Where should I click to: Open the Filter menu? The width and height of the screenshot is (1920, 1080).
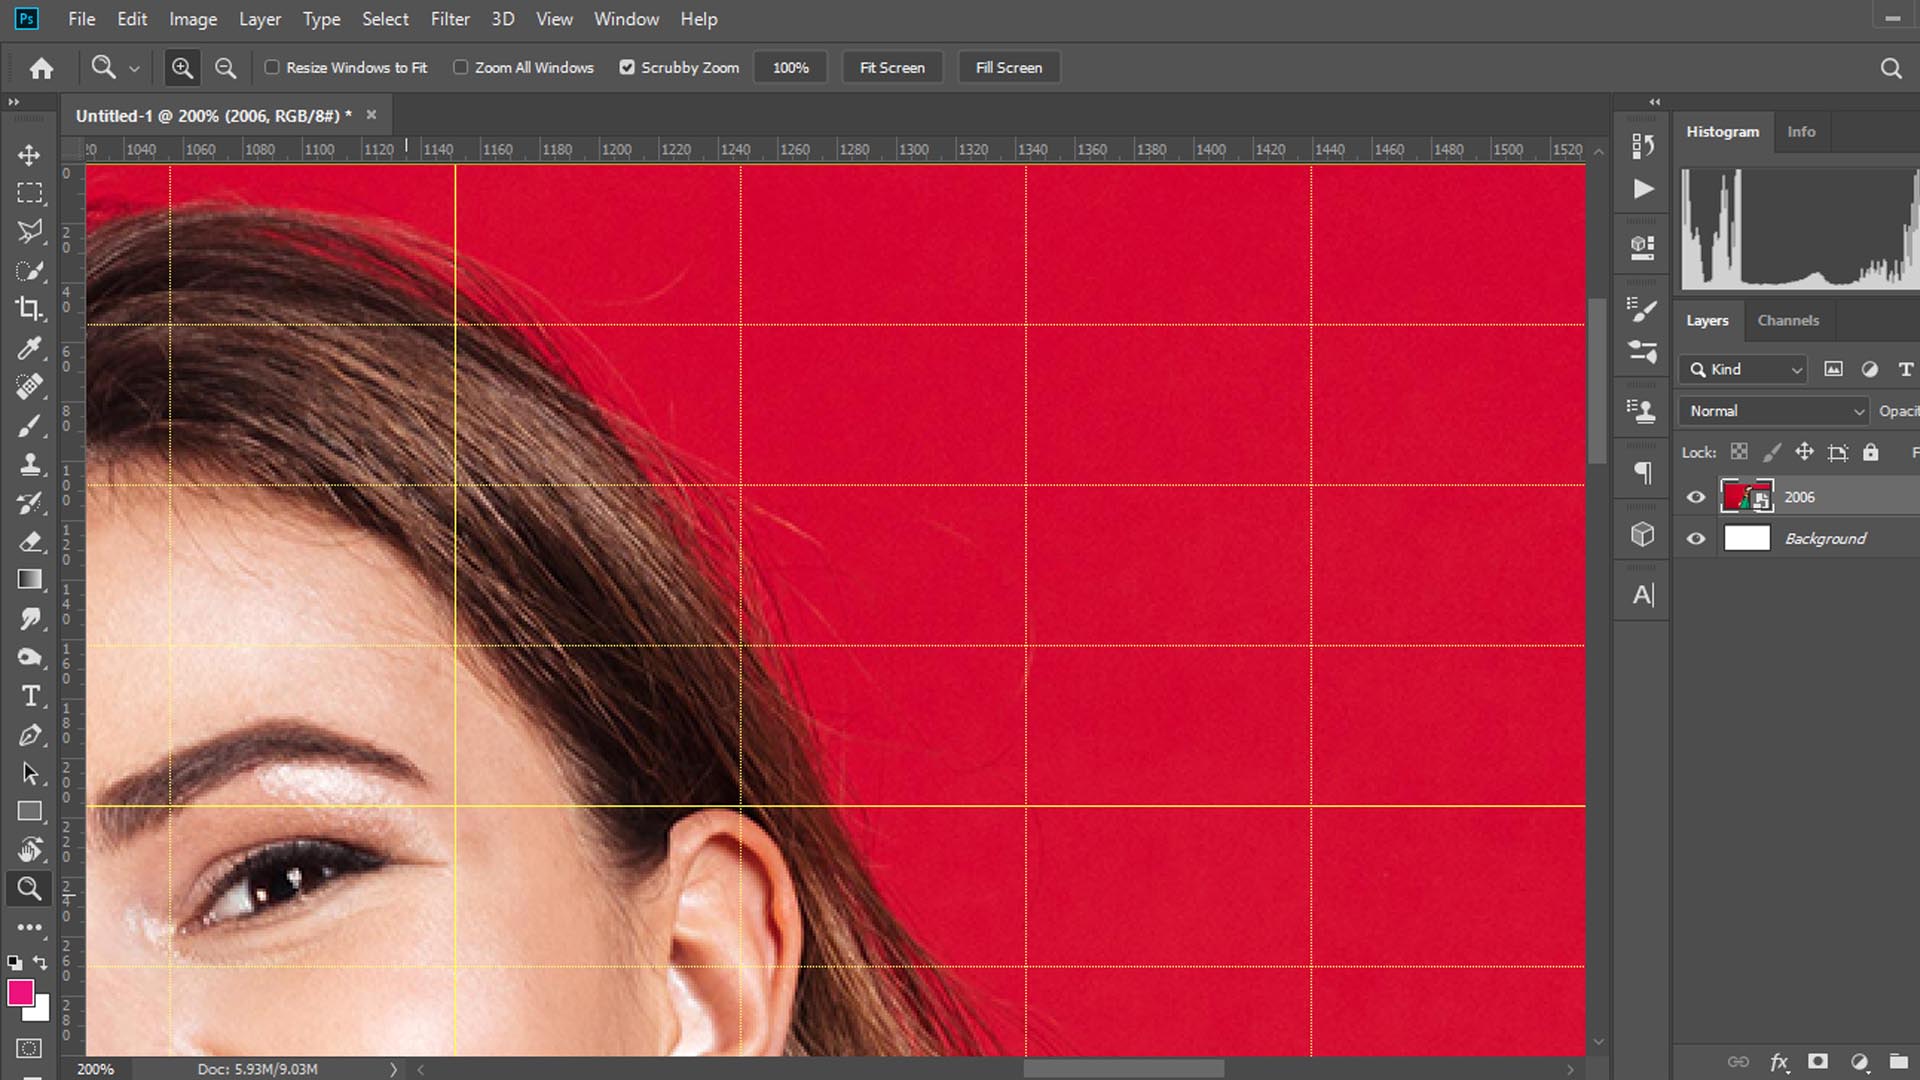point(450,18)
